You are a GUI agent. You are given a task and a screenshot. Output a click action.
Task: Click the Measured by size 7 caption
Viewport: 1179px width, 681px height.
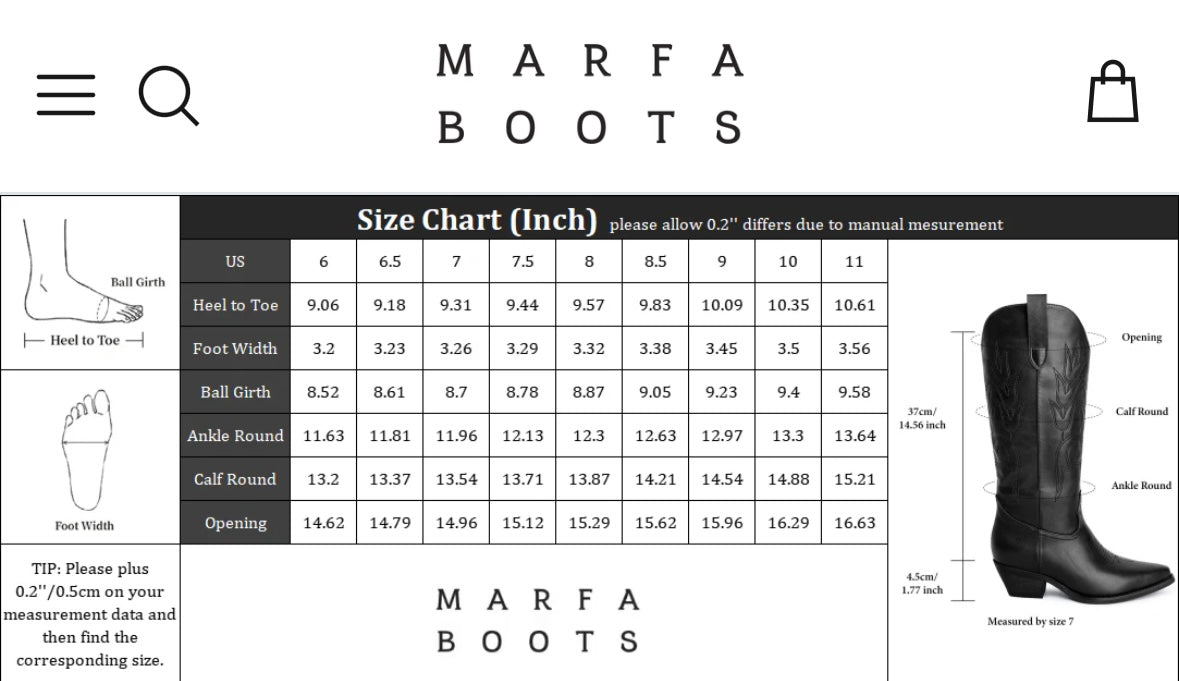tap(1030, 622)
